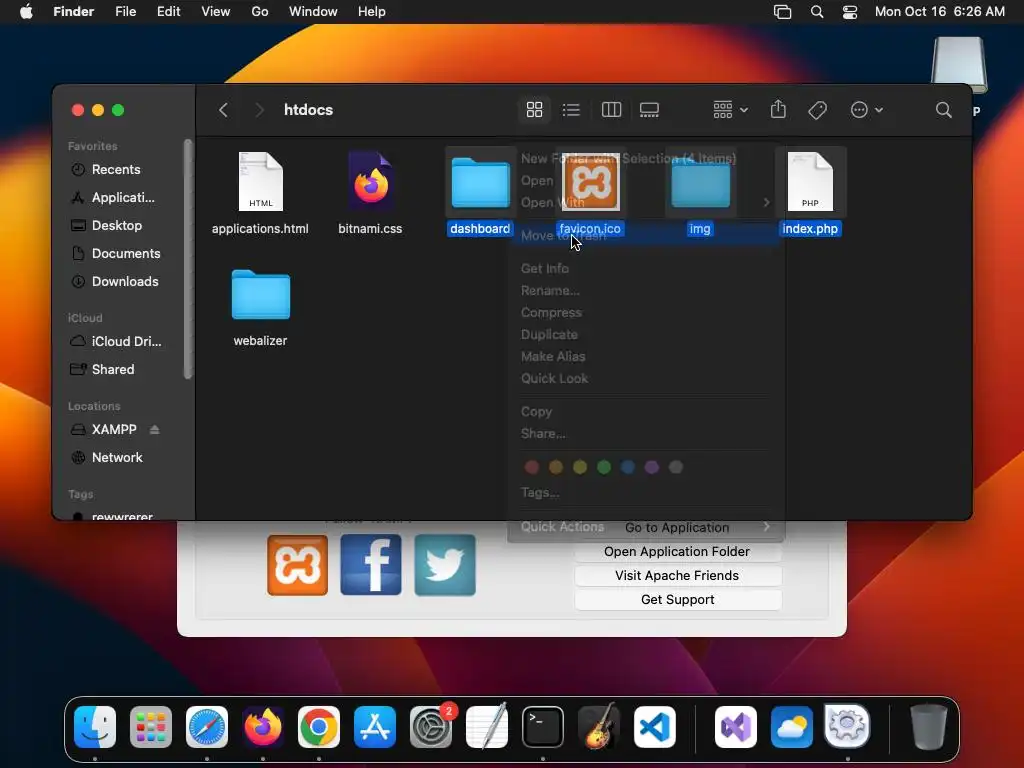Open the XAMPP volume in sidebar

click(114, 430)
